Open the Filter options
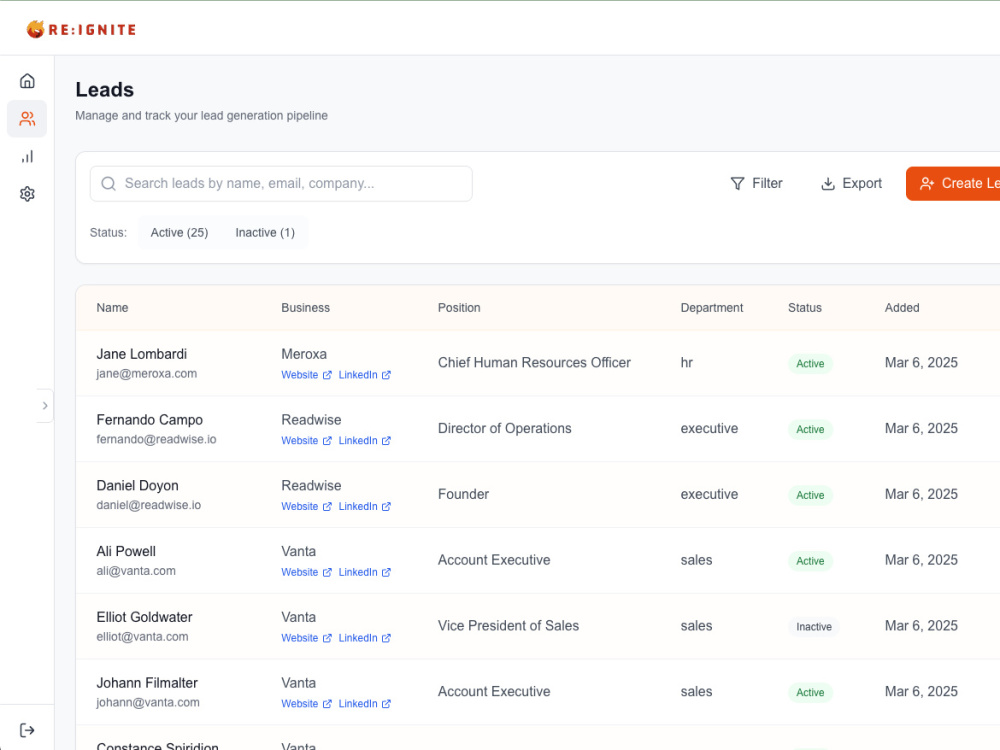This screenshot has width=1000, height=750. (756, 184)
